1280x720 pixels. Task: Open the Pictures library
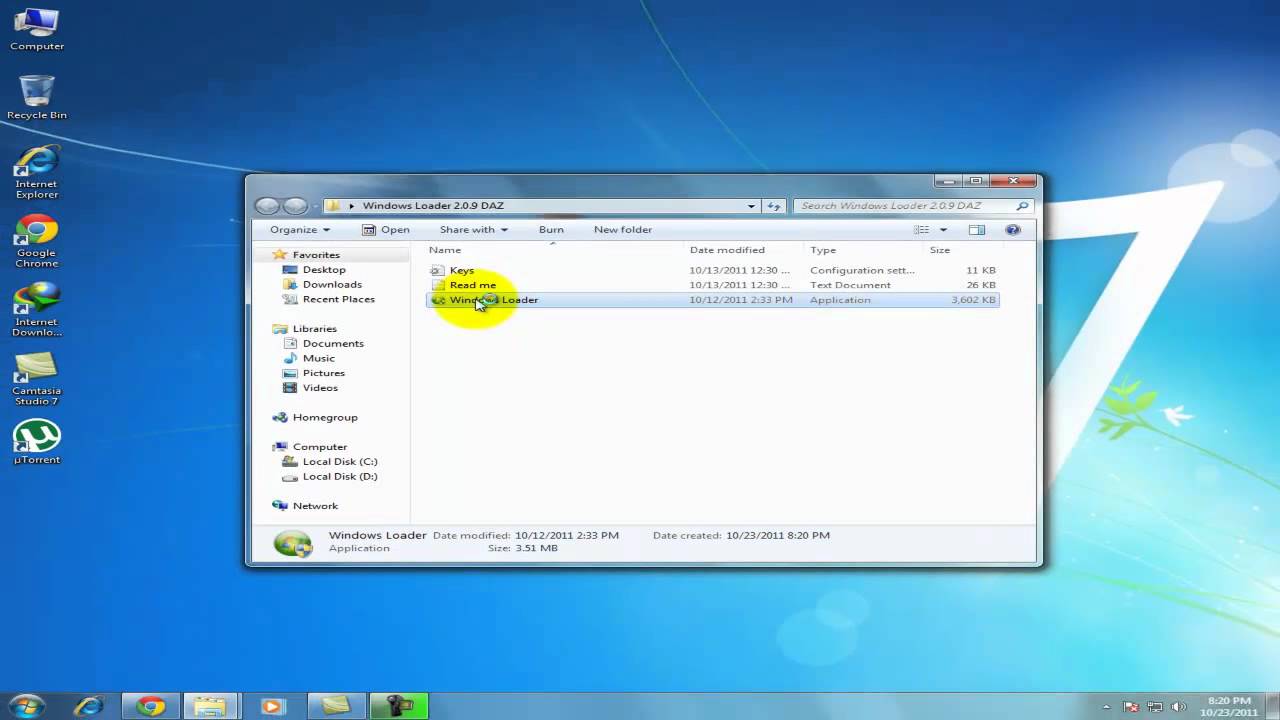[323, 373]
